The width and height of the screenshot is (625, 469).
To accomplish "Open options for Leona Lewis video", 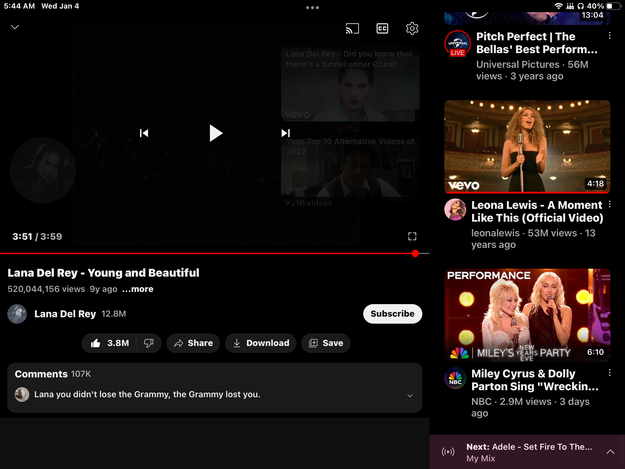I will pos(609,204).
